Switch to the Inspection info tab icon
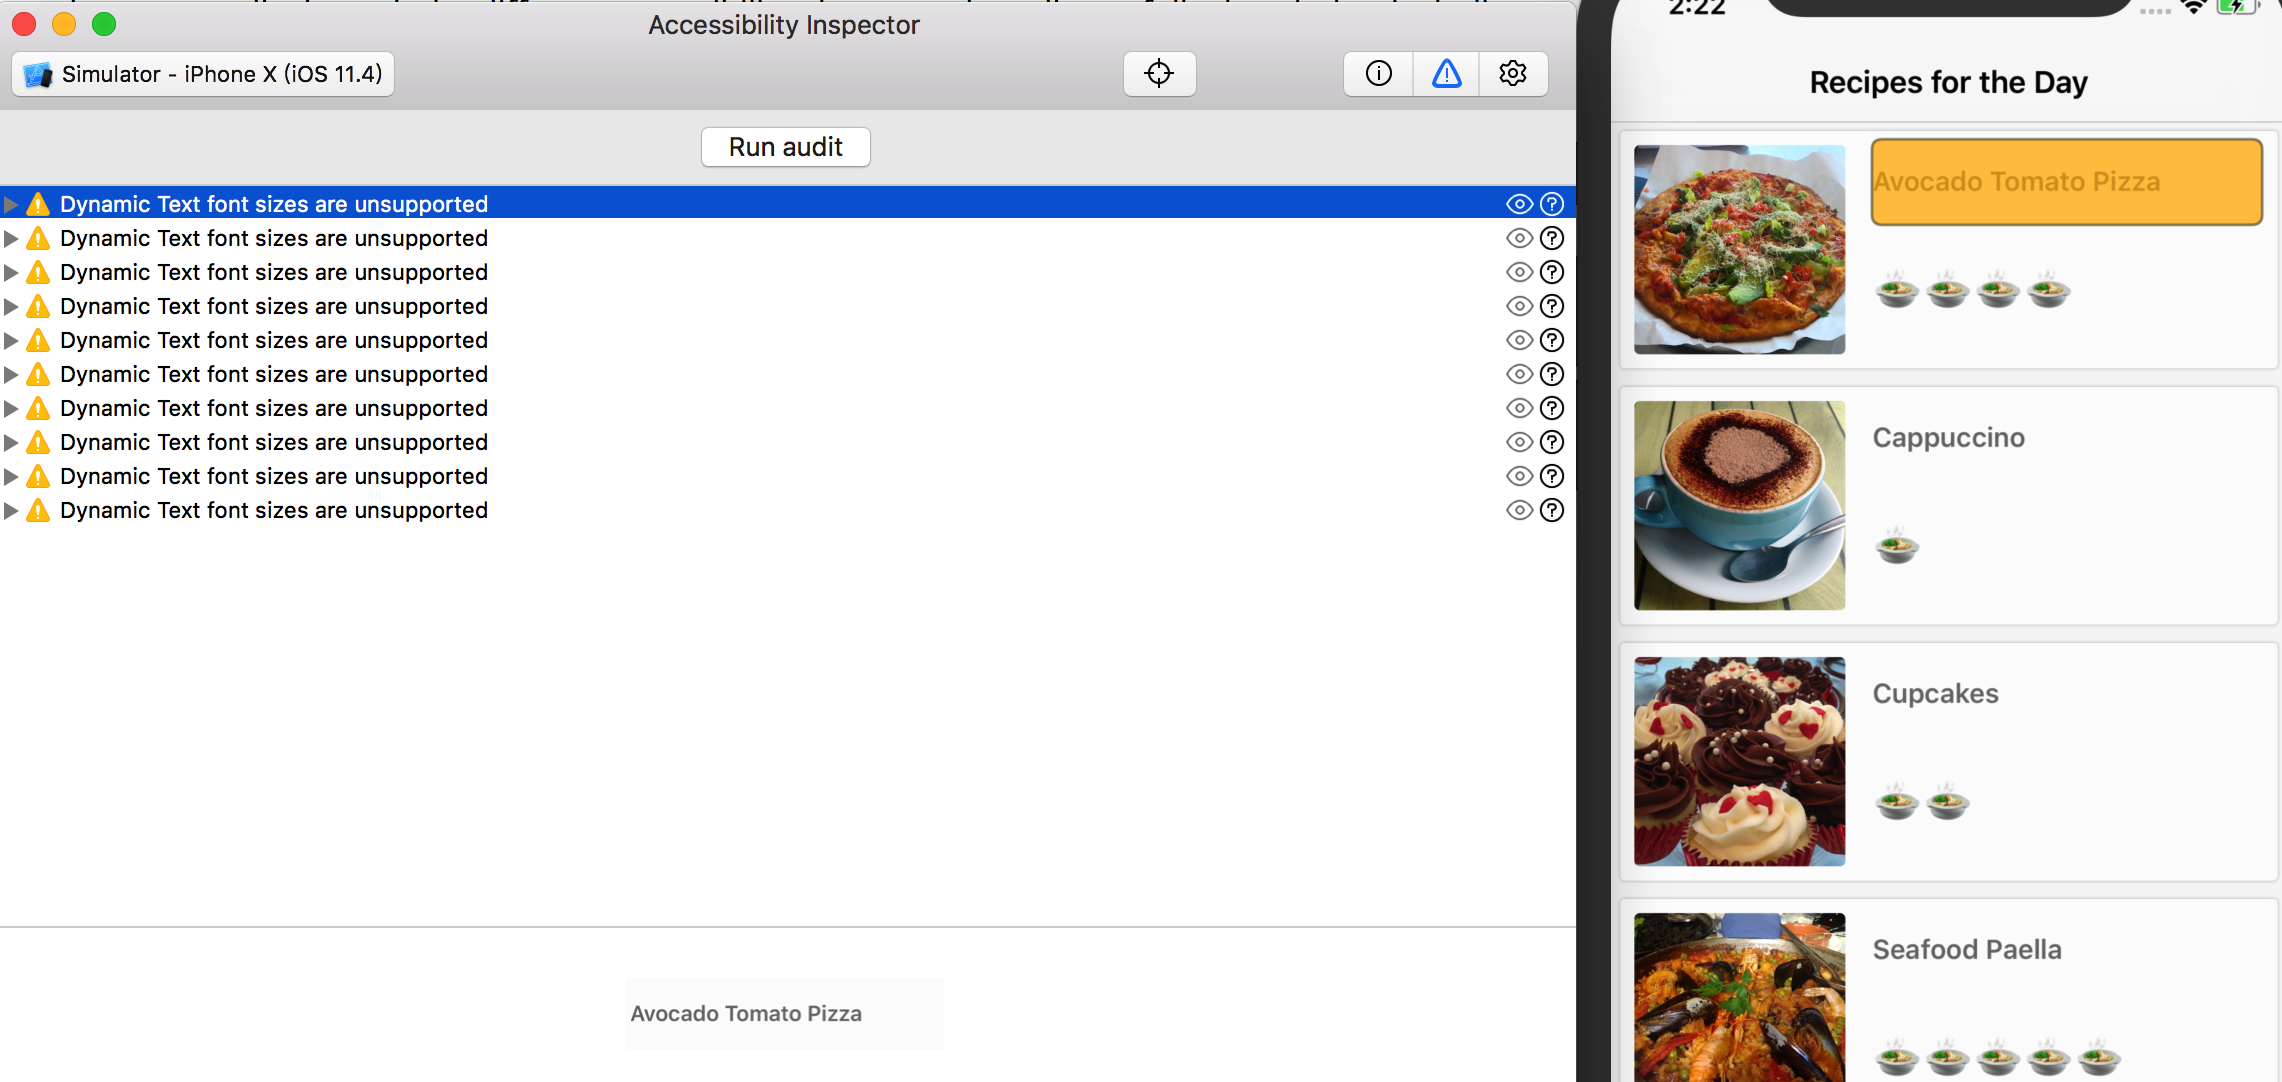2282x1082 pixels. (1378, 74)
